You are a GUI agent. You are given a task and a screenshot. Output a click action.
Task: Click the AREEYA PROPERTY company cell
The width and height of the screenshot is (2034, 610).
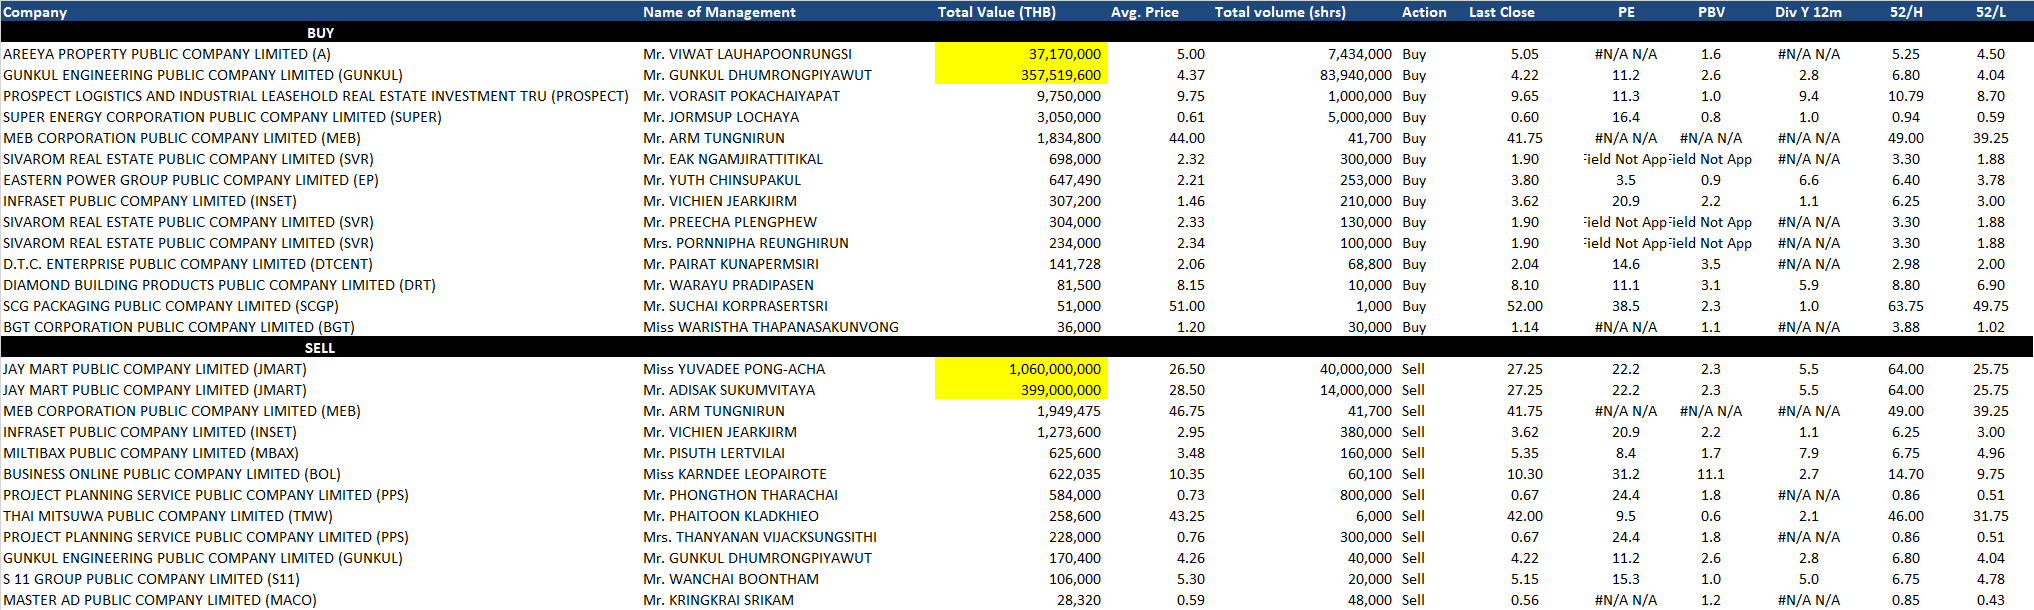[167, 54]
